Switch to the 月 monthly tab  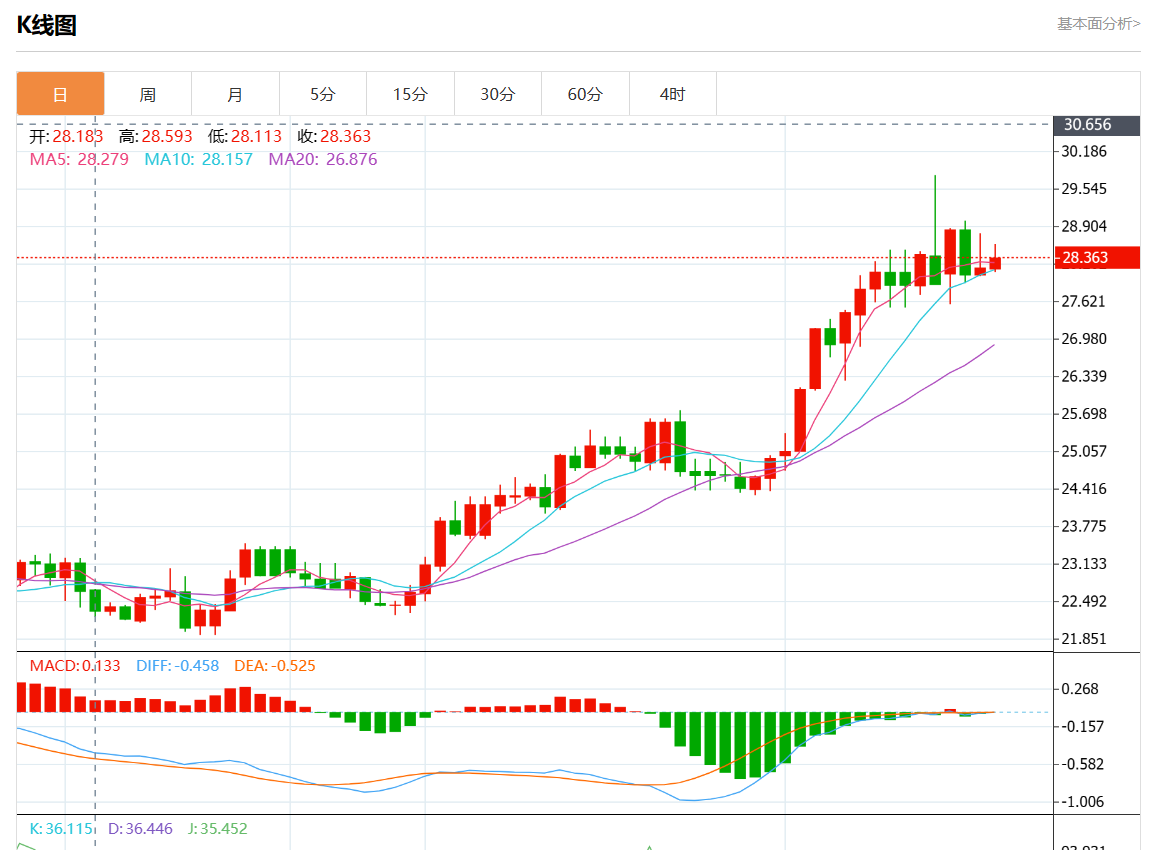pos(235,94)
